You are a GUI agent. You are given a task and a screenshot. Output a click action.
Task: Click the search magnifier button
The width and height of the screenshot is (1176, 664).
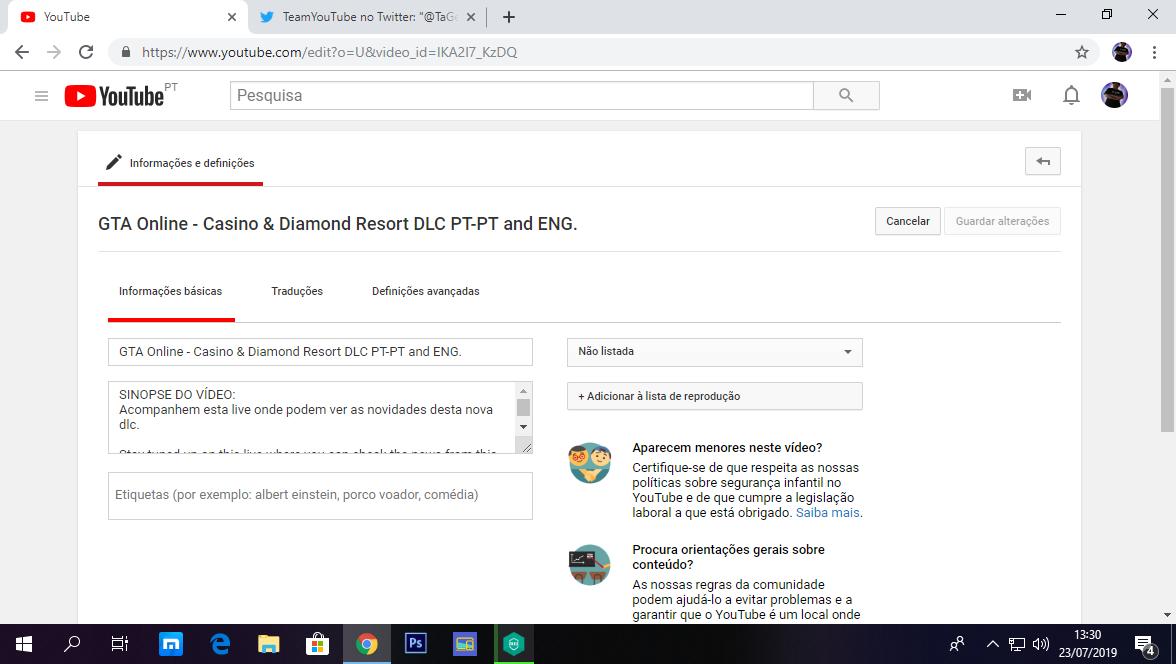point(846,95)
